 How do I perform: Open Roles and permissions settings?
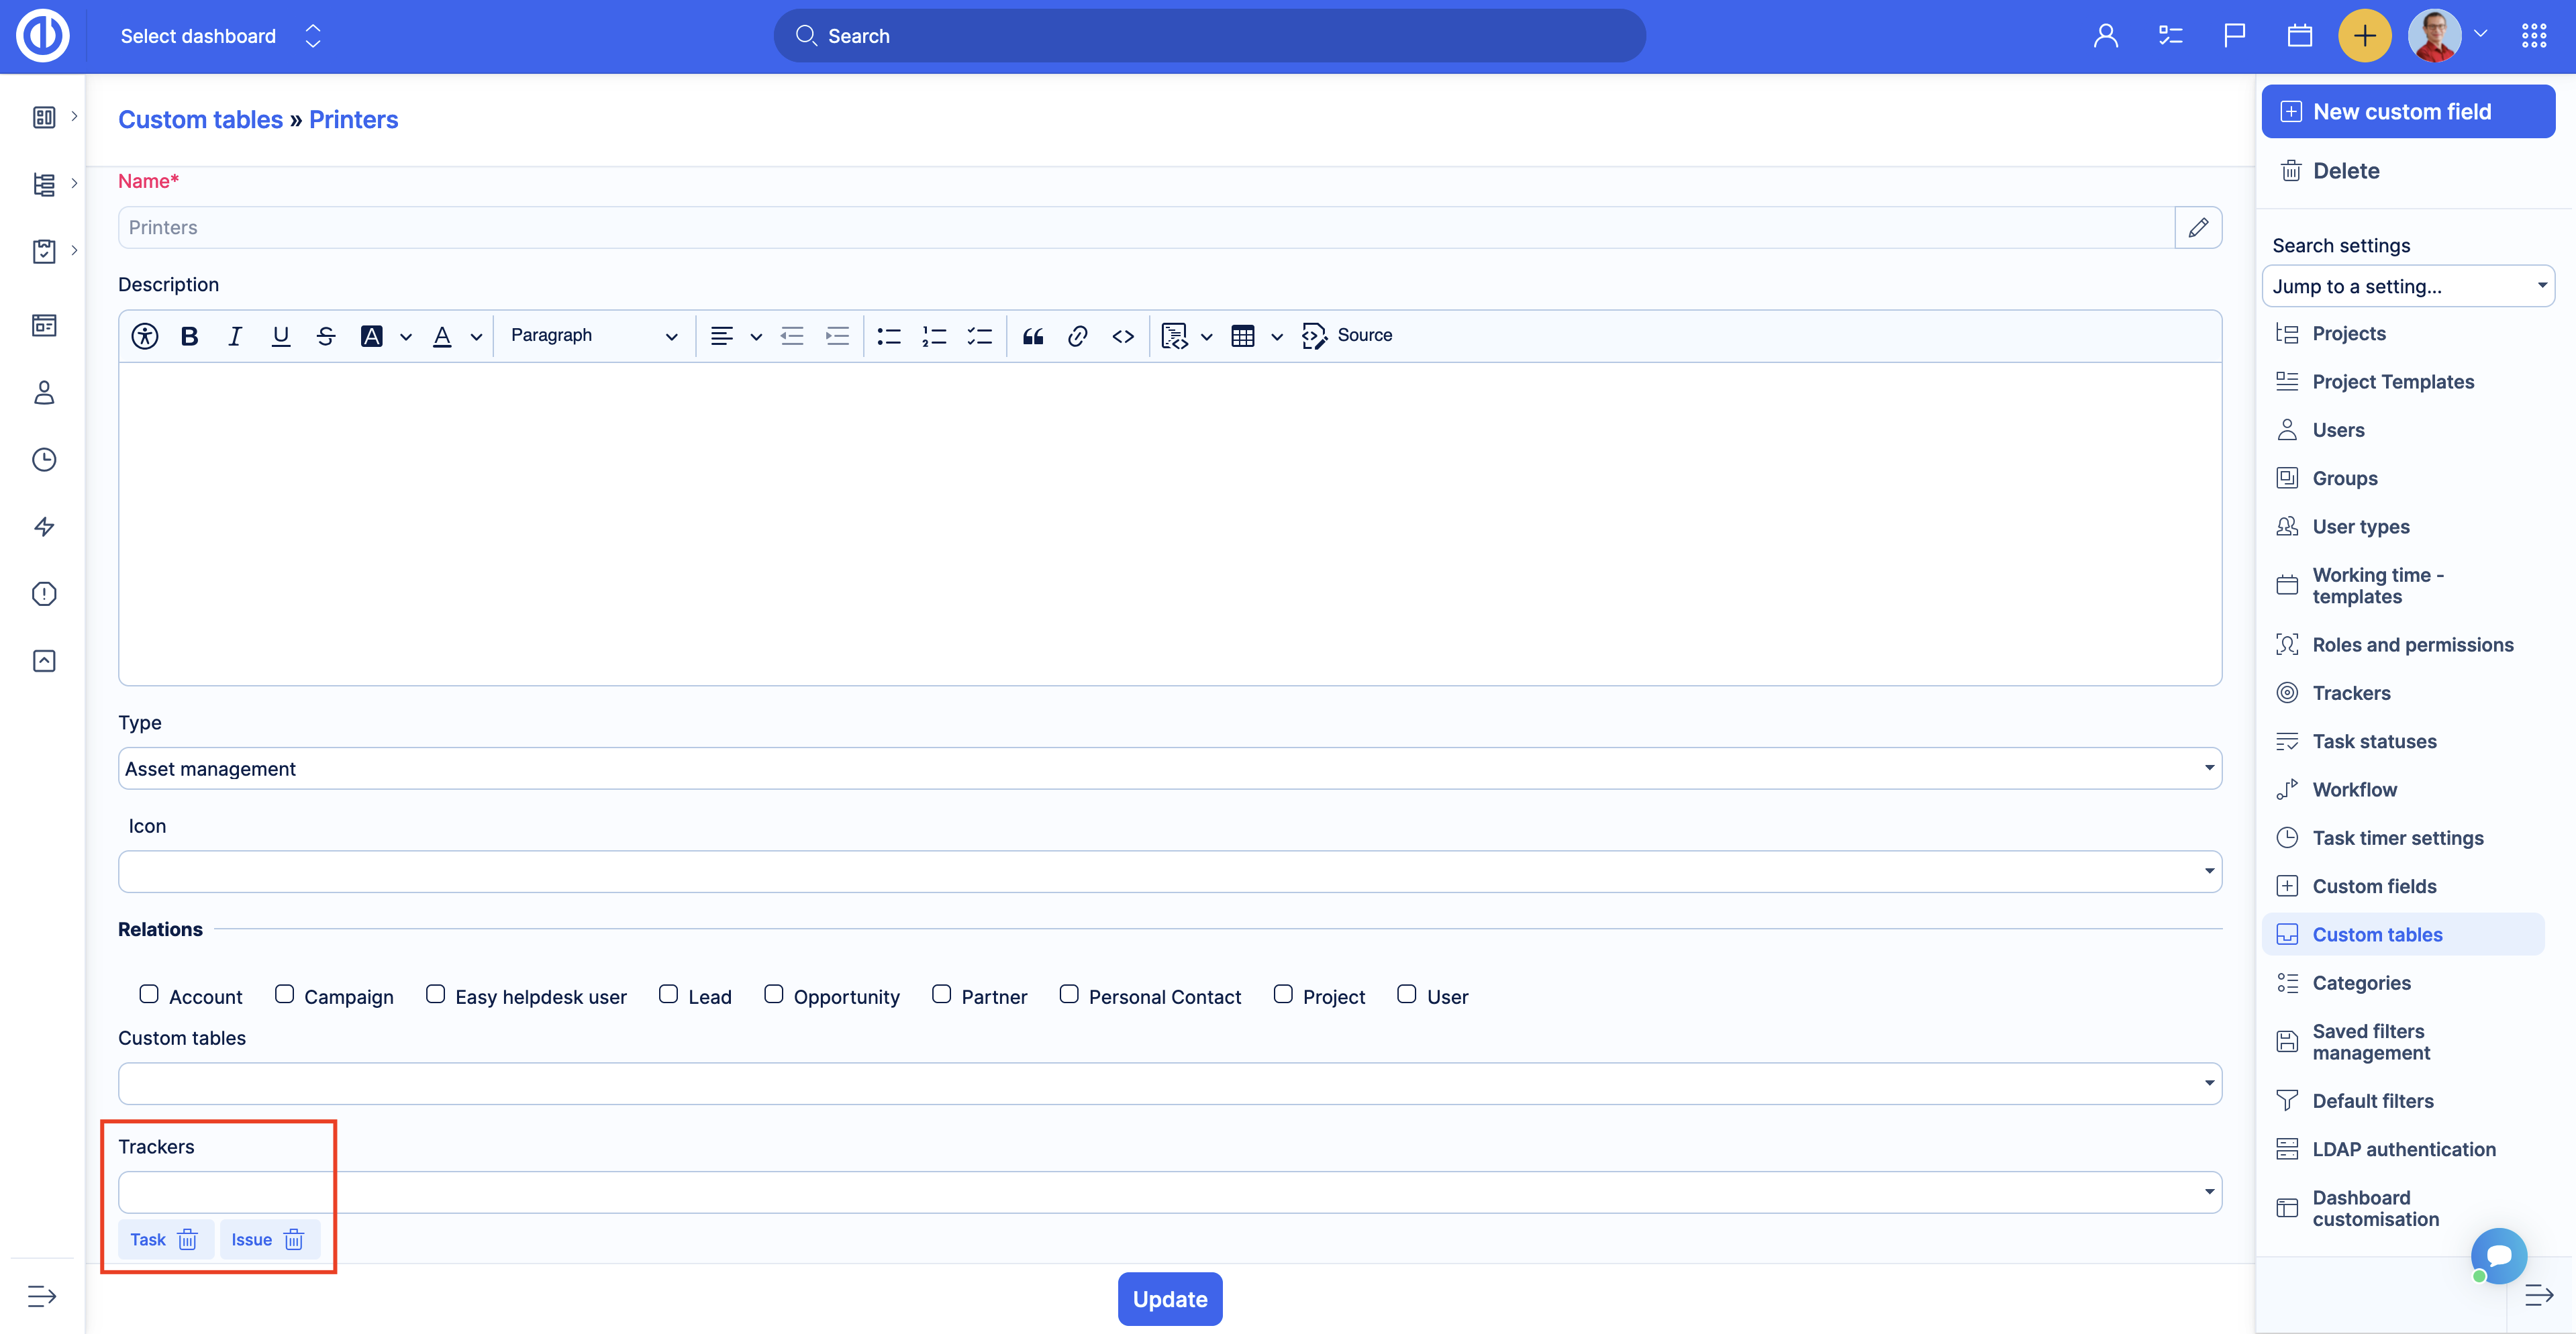[x=2412, y=645]
